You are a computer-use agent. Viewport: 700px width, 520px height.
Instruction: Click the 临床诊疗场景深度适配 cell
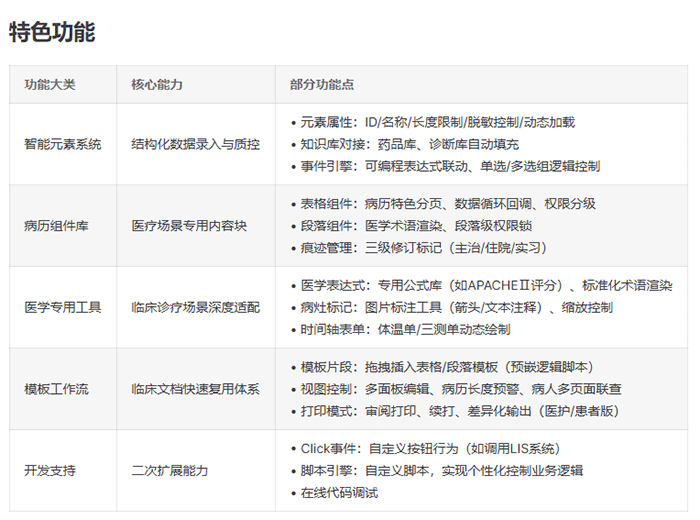tap(195, 307)
